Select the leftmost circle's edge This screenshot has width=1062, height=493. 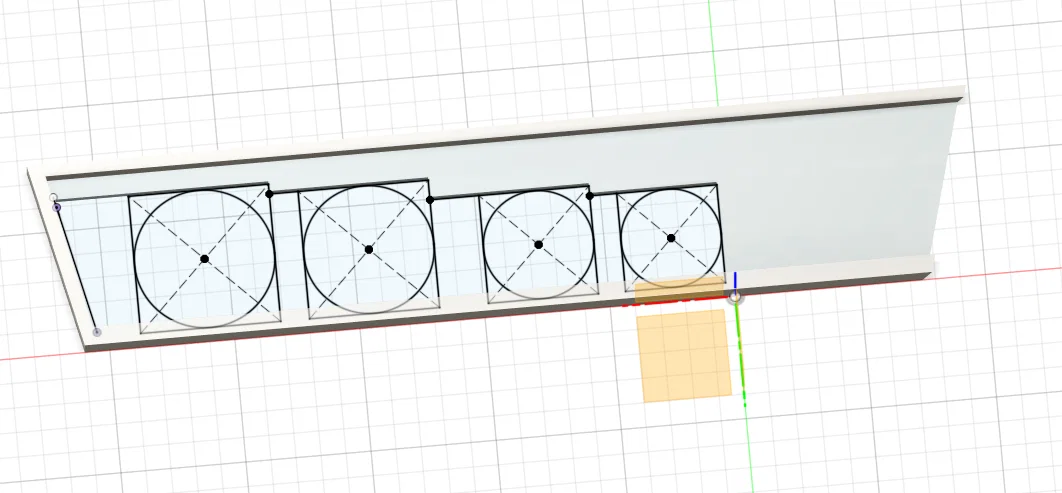pyautogui.click(x=135, y=259)
